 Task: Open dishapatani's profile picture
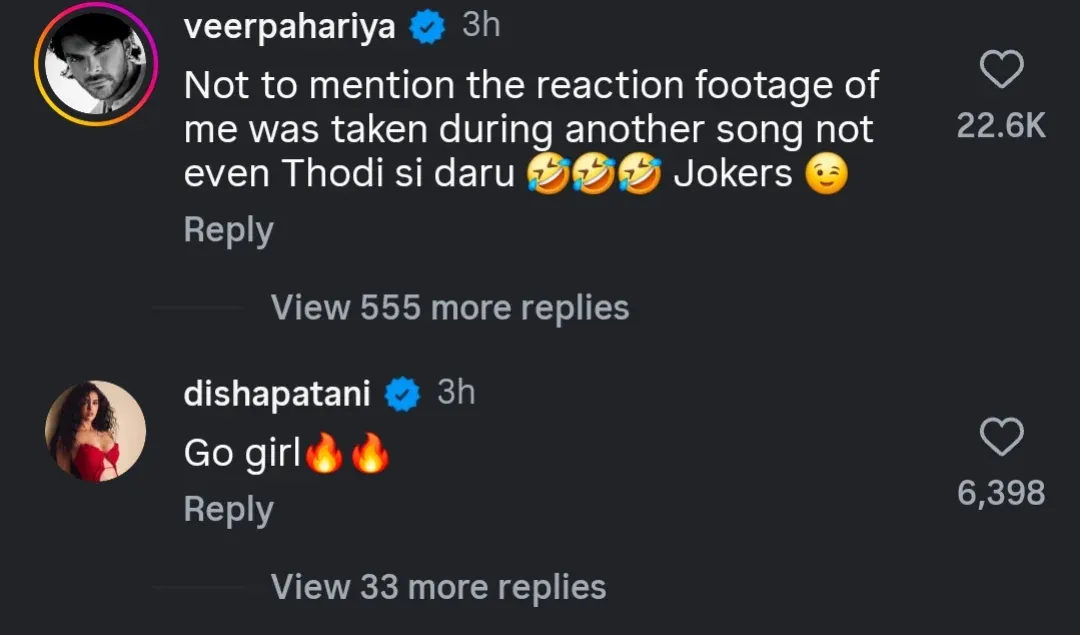coord(96,431)
